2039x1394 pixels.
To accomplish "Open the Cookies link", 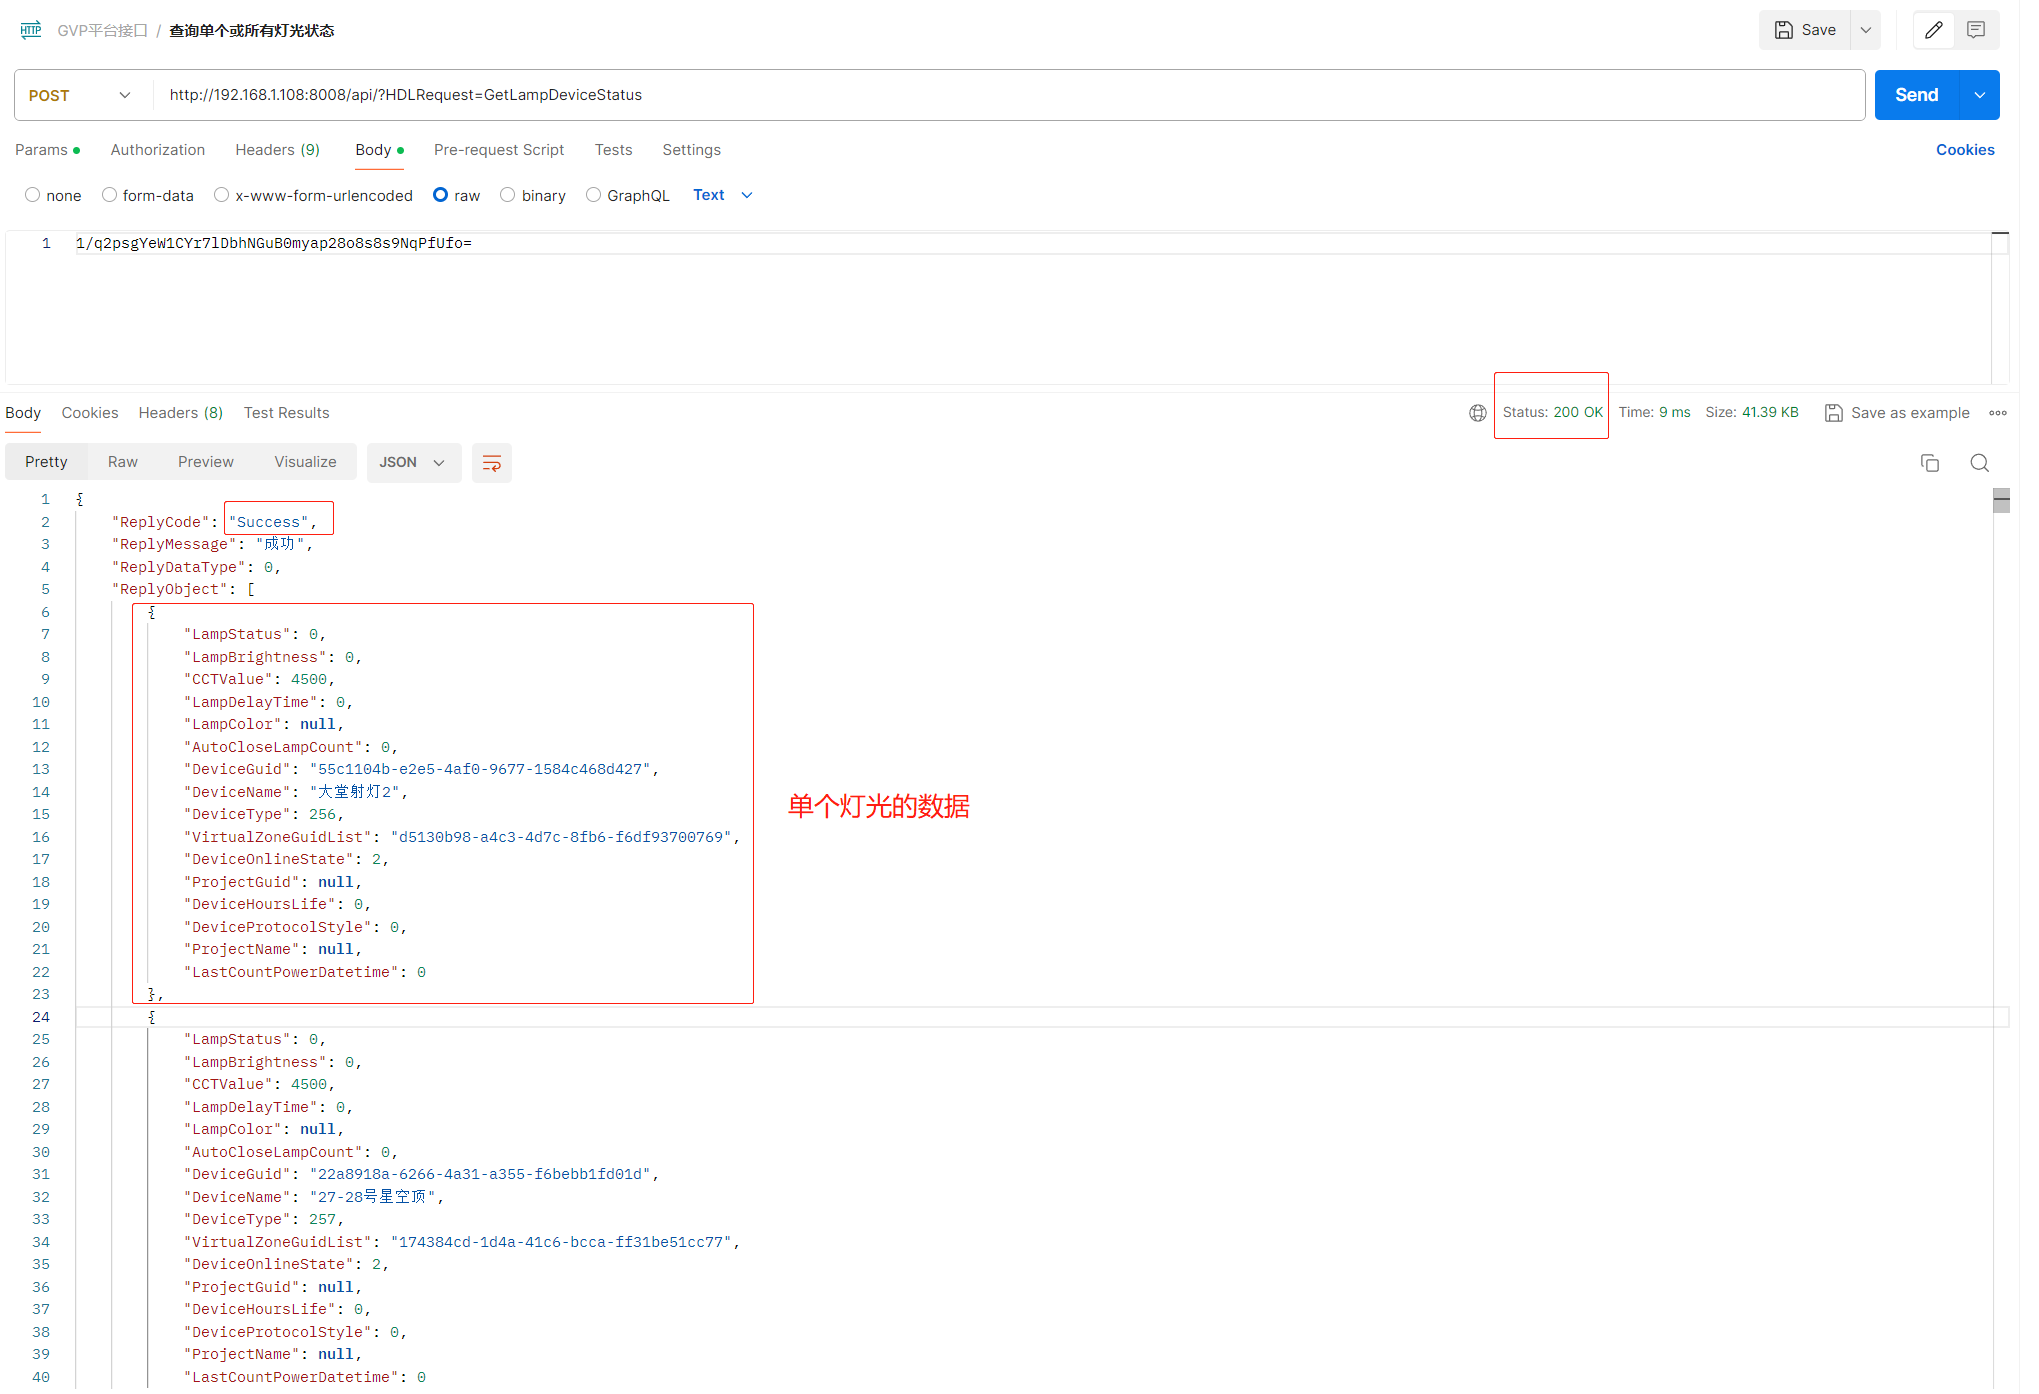I will tap(1965, 150).
